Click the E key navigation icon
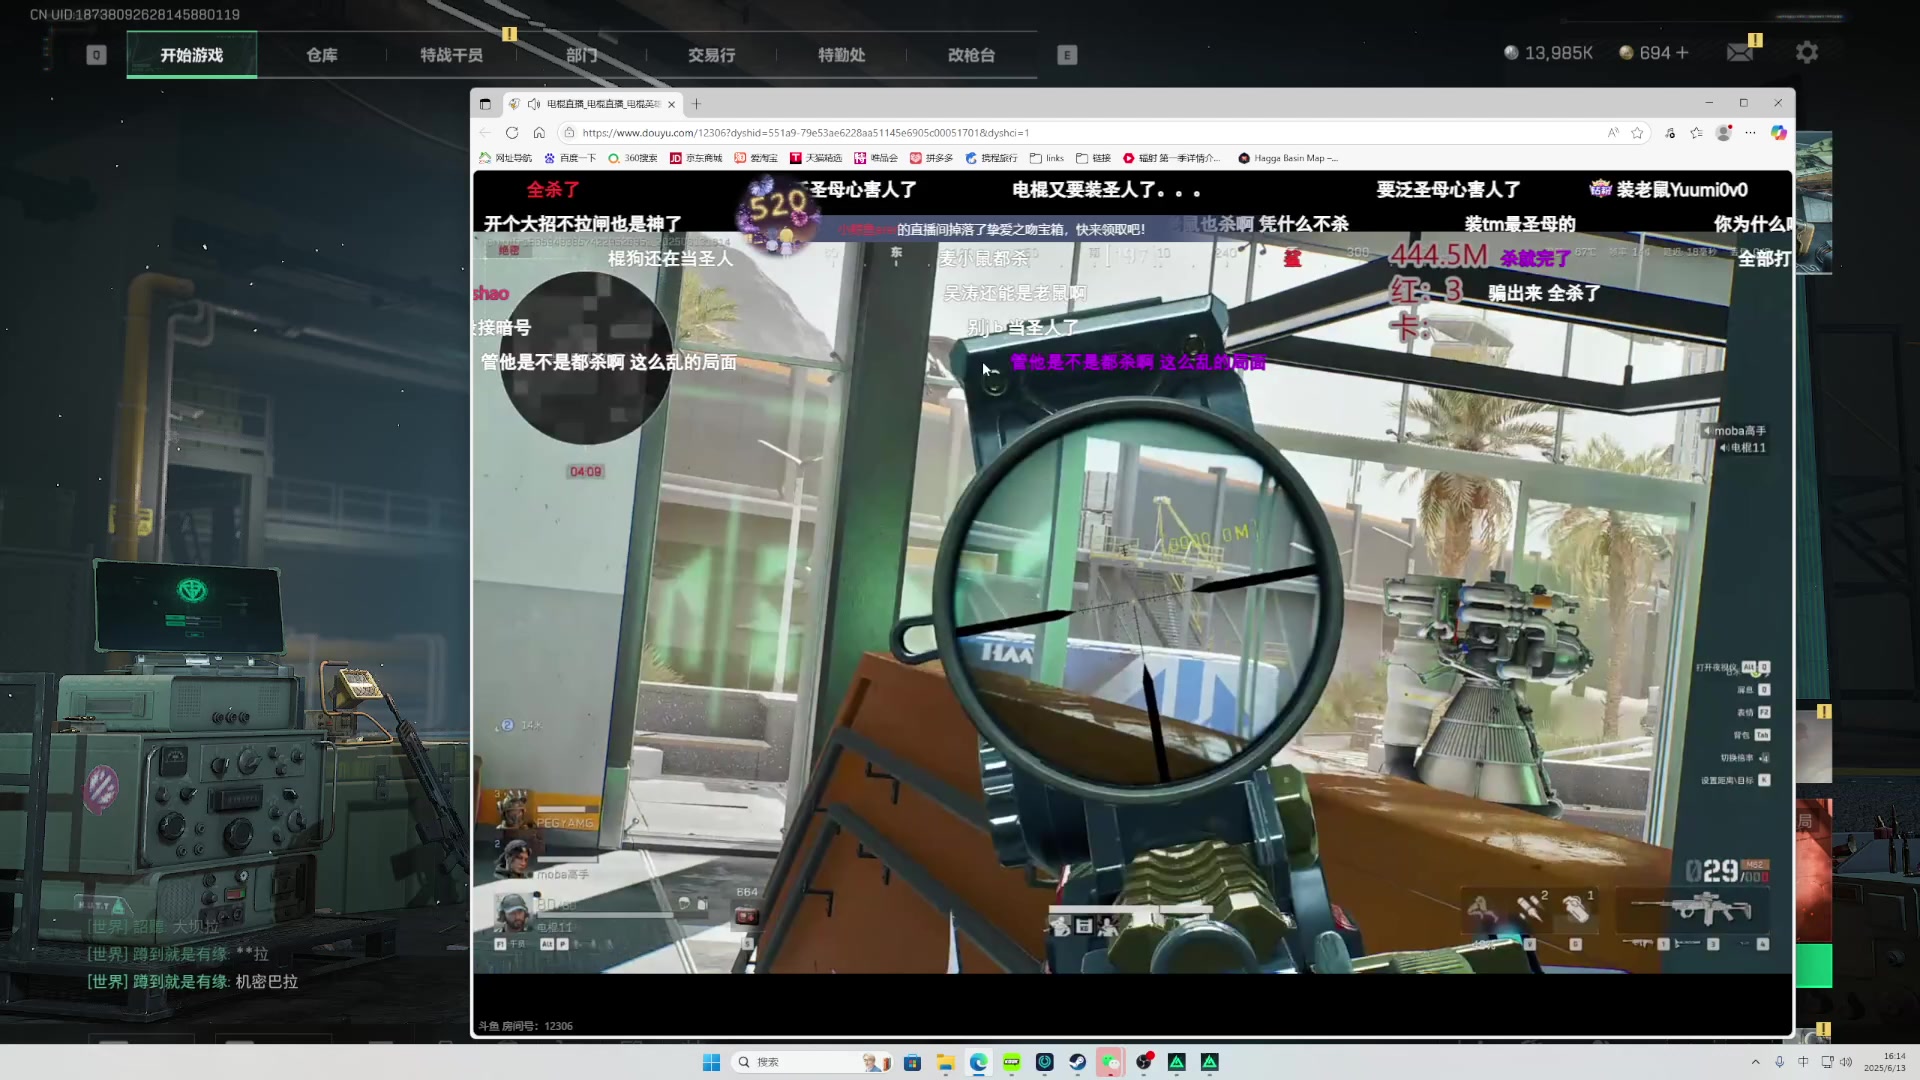The height and width of the screenshot is (1080, 1920). [x=1067, y=55]
